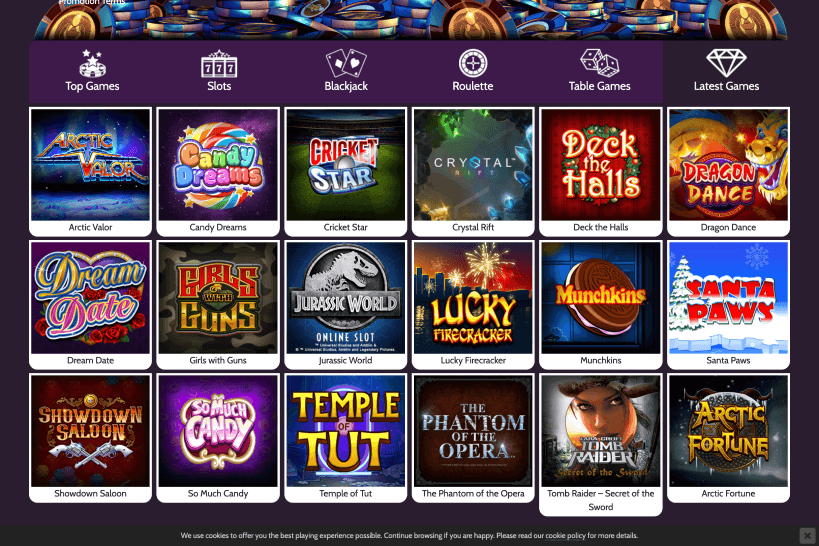Screen dimensions: 819x546
Task: Open the Blackjack cards icon
Action: coord(346,63)
